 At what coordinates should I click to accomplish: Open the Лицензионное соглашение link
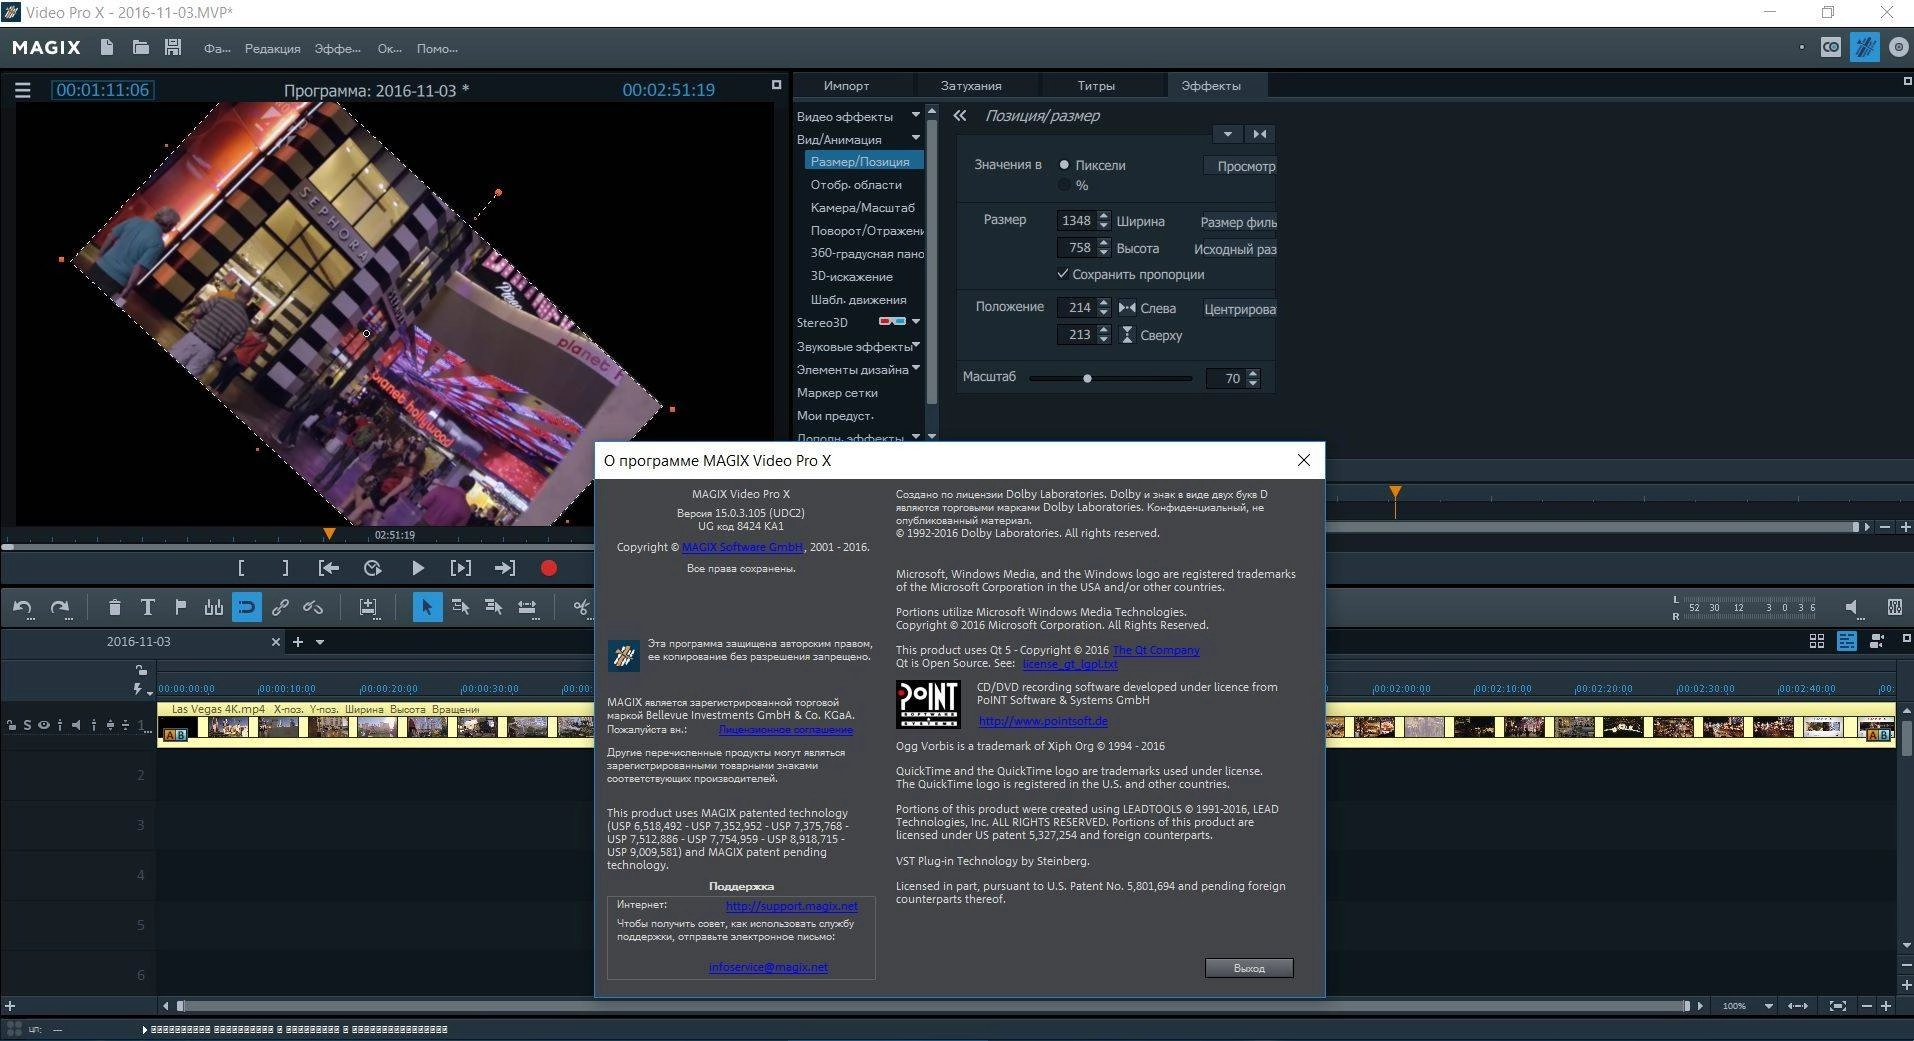[785, 730]
